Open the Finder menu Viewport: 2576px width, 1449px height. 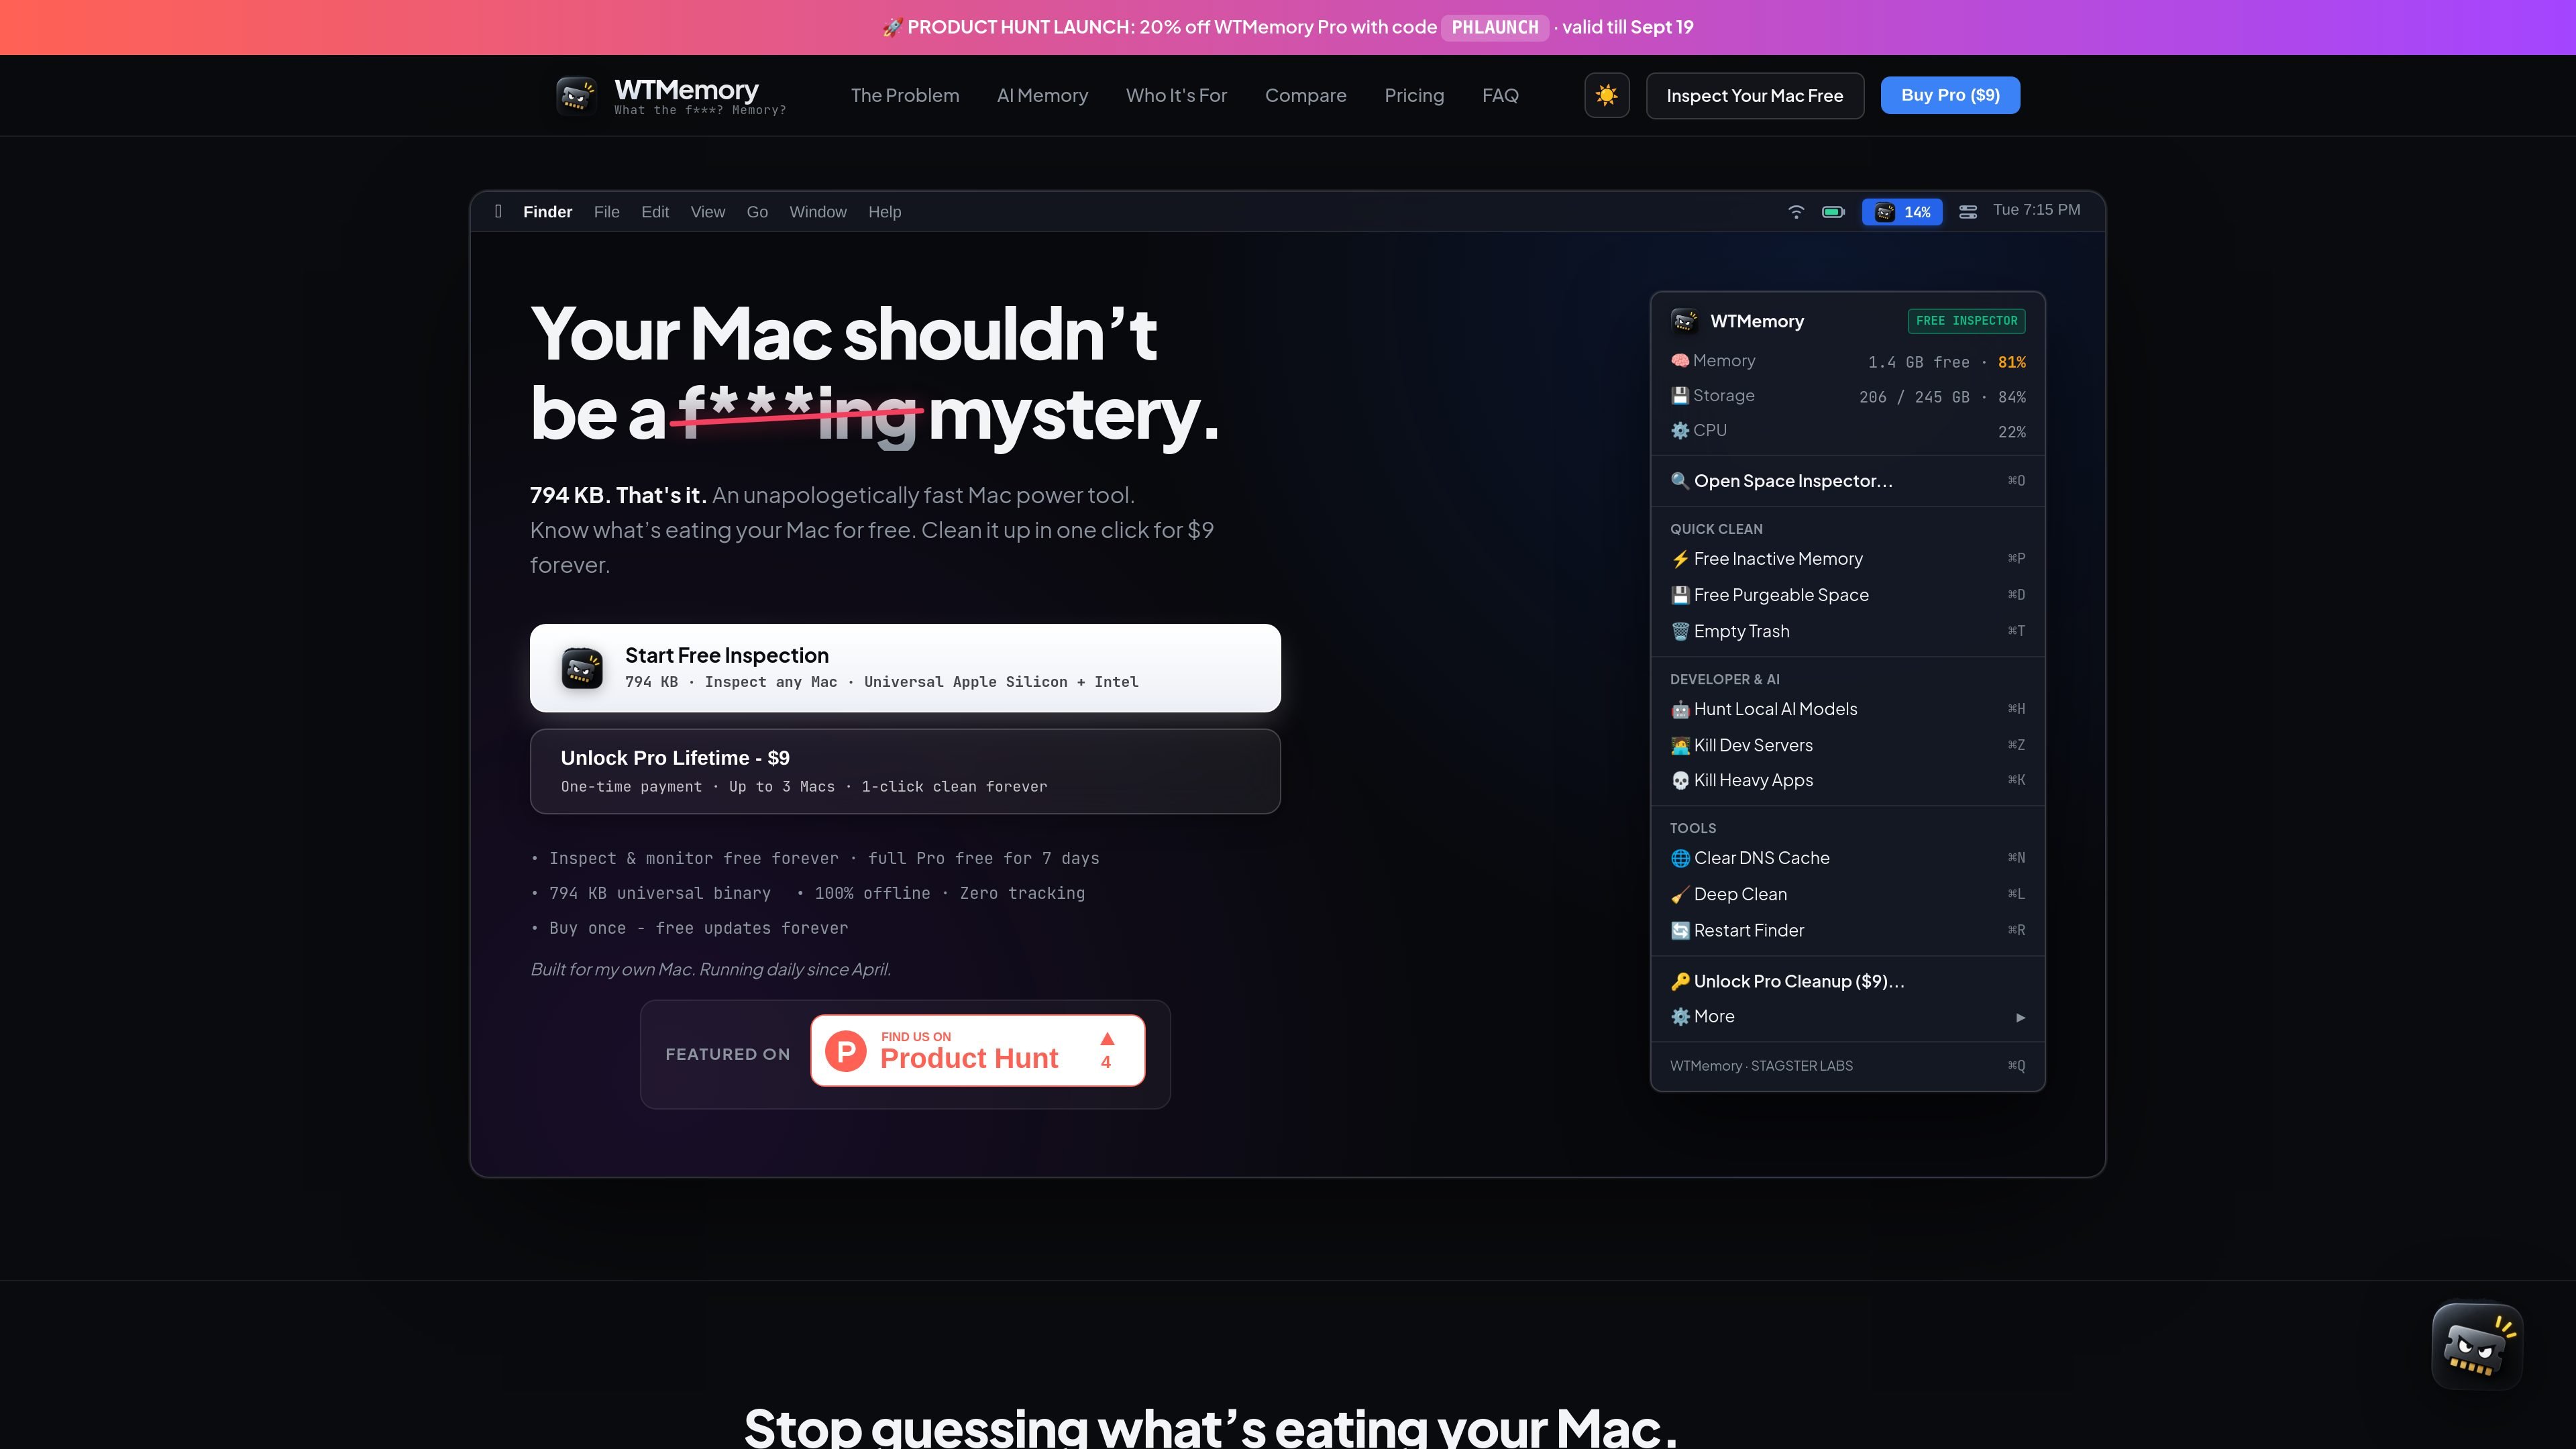pos(548,212)
